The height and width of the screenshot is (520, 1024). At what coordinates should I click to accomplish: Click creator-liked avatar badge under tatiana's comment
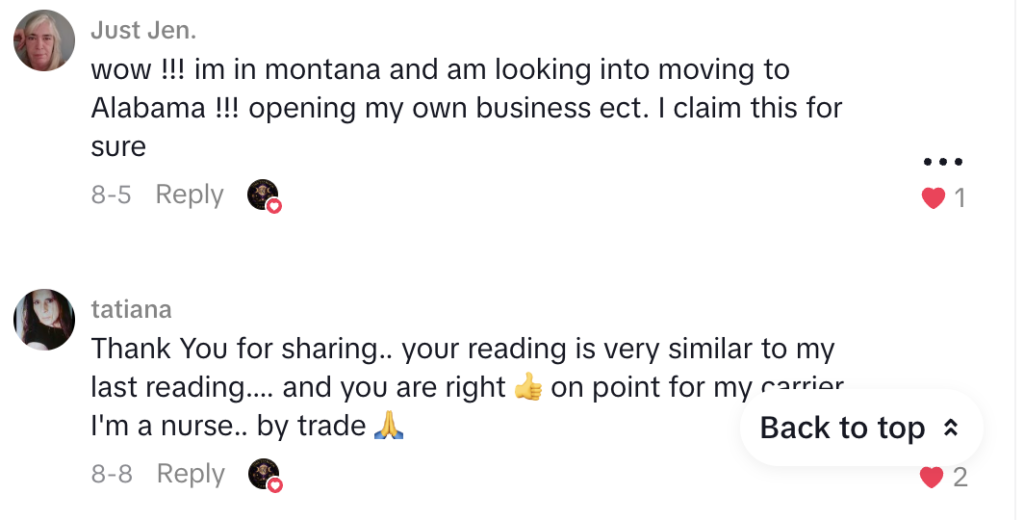coord(264,475)
